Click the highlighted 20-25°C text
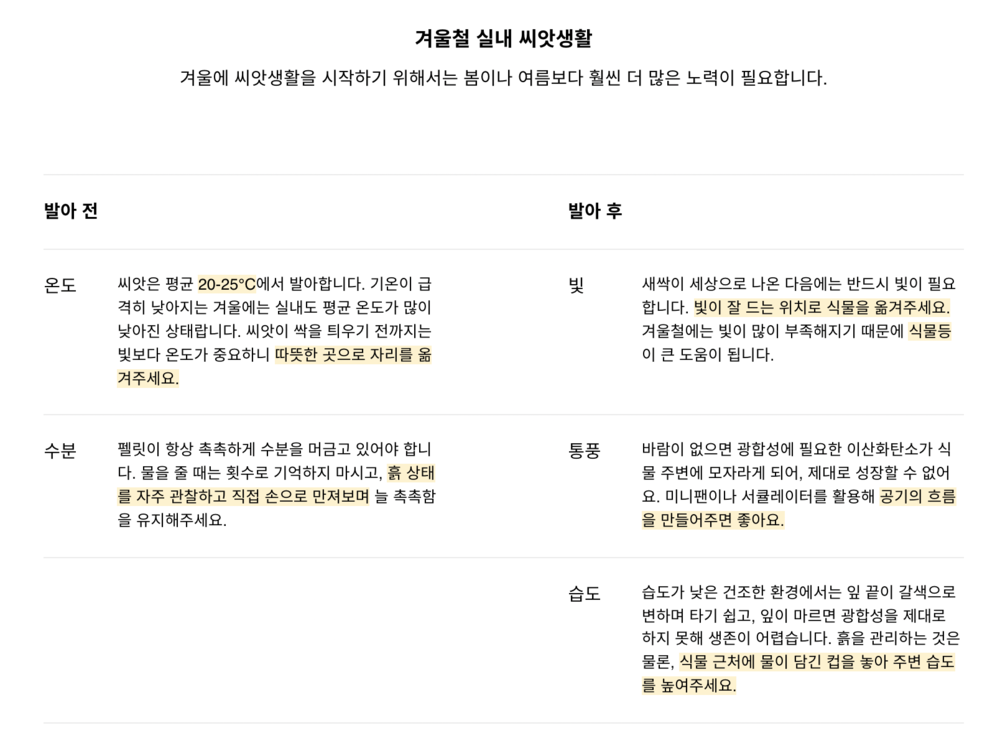This screenshot has height=741, width=1000. click(x=227, y=284)
